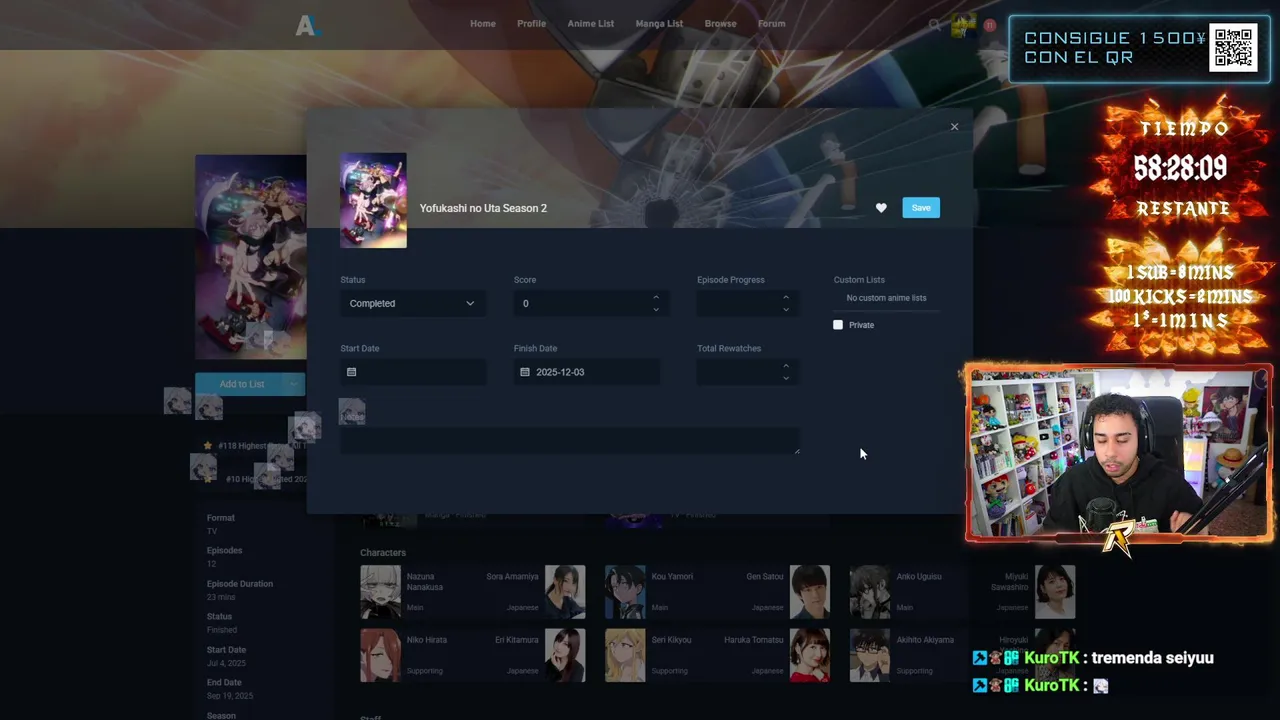
Task: Raise Episode Progress with the up arrow
Action: [x=786, y=297]
